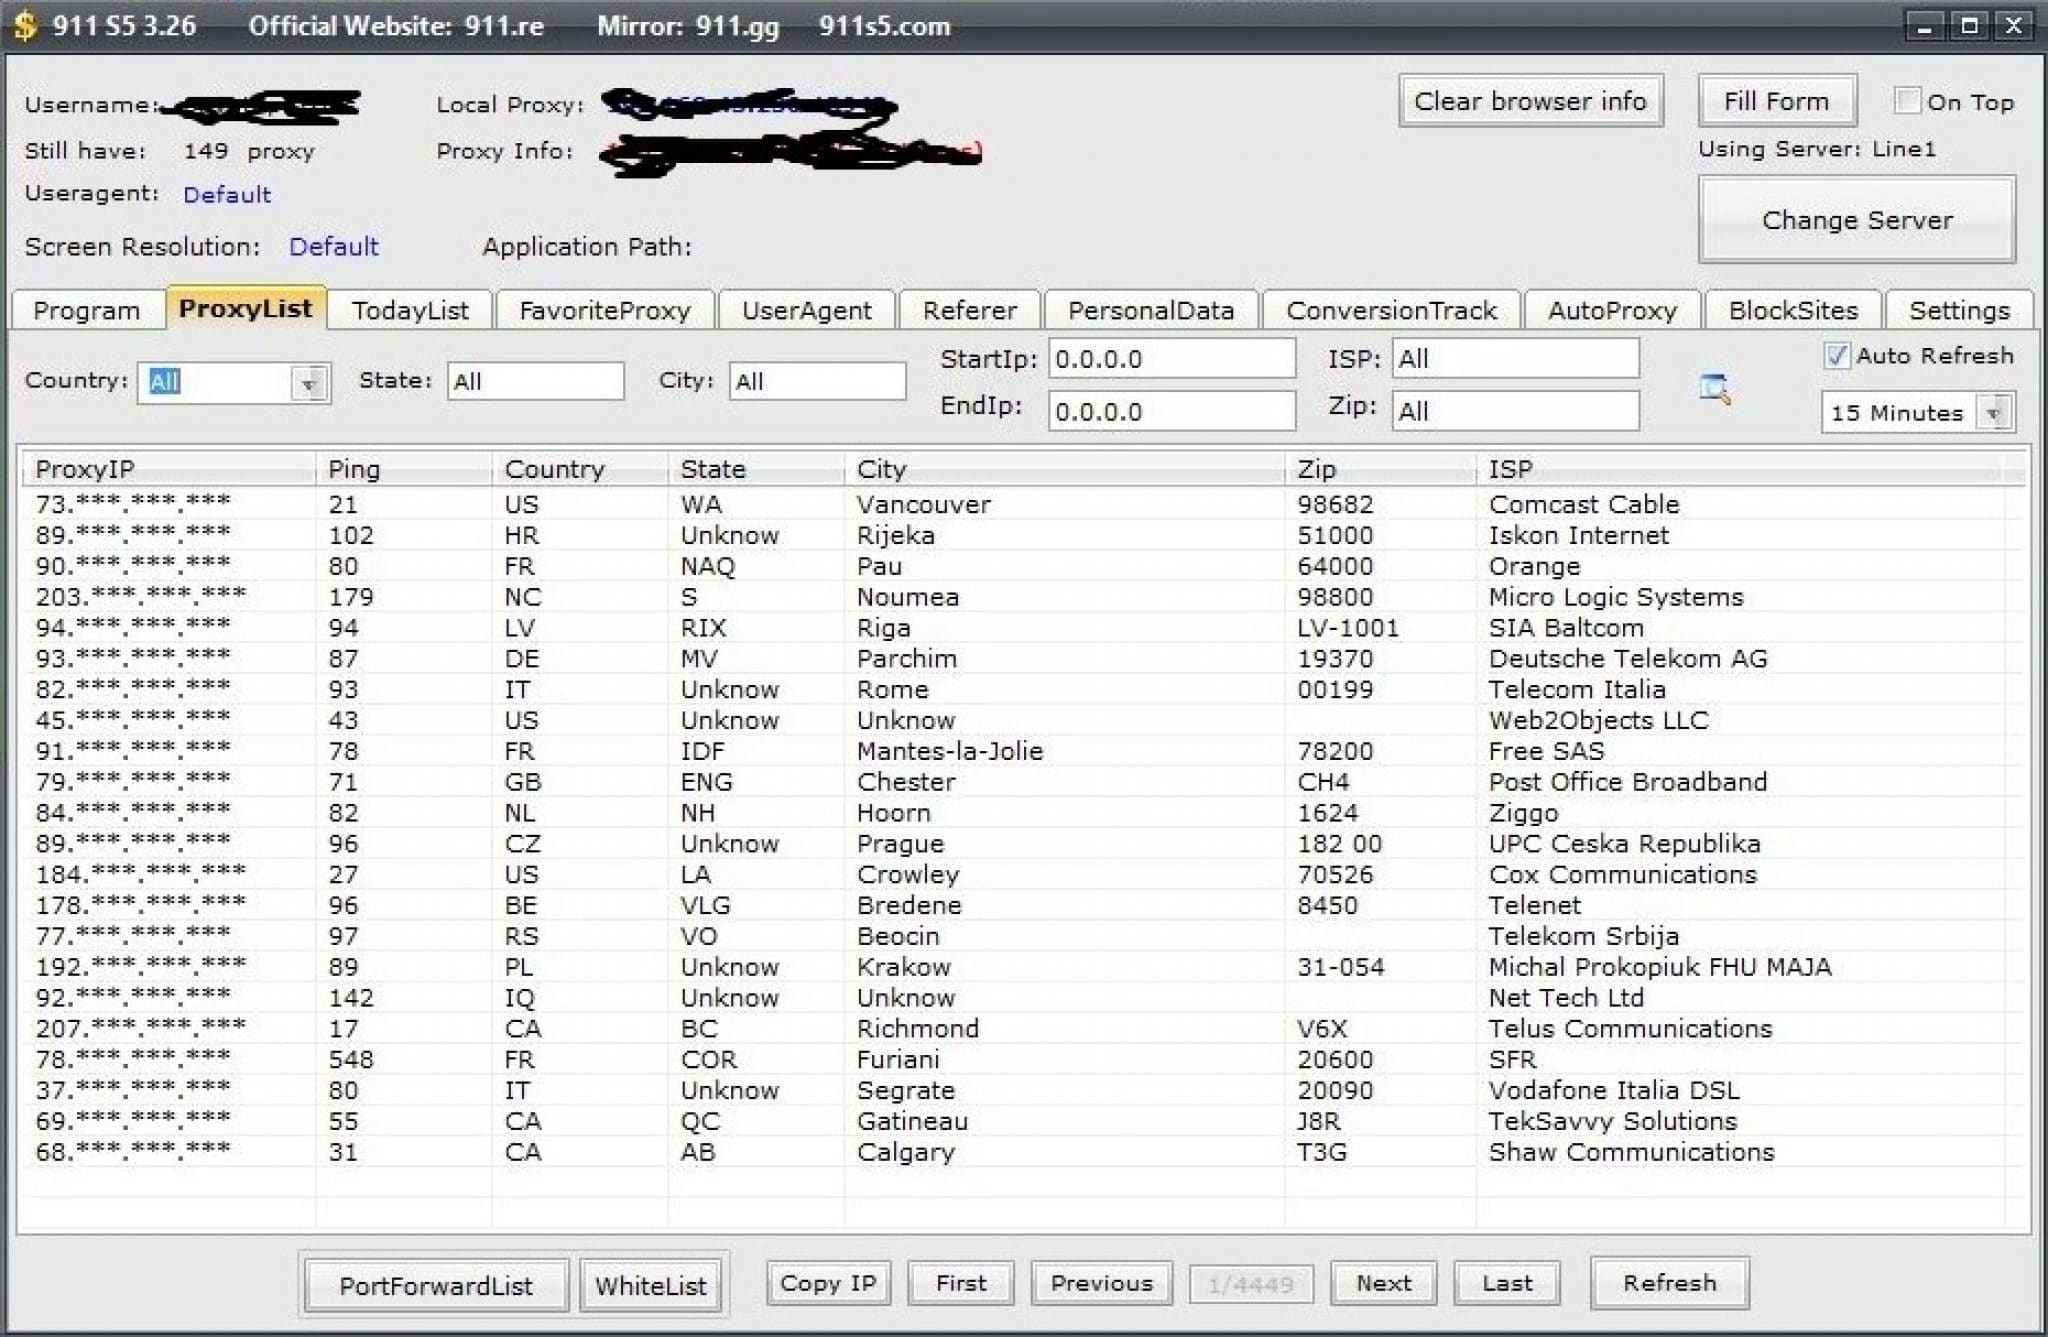This screenshot has height=1337, width=2048.
Task: Switch to the AutoProxy tab
Action: [1613, 310]
